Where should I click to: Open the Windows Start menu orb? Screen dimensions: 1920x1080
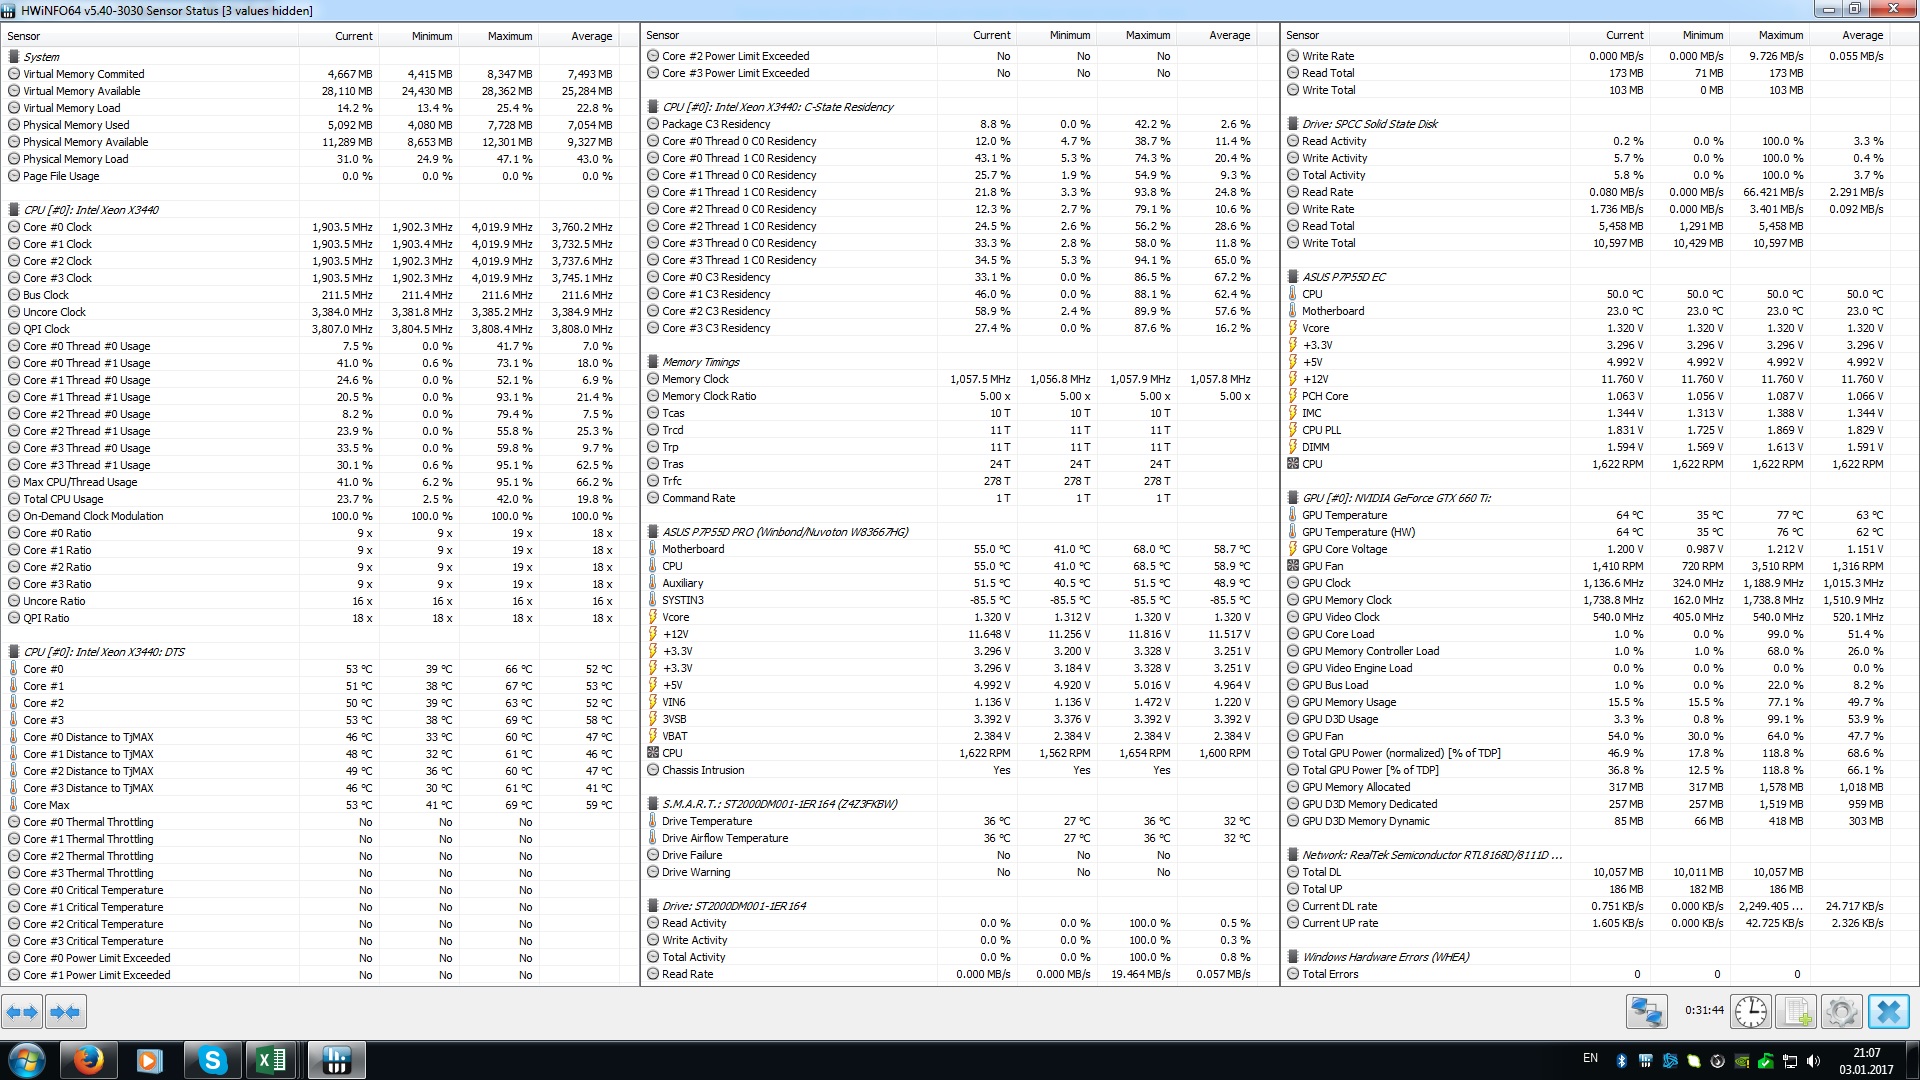[x=27, y=1060]
